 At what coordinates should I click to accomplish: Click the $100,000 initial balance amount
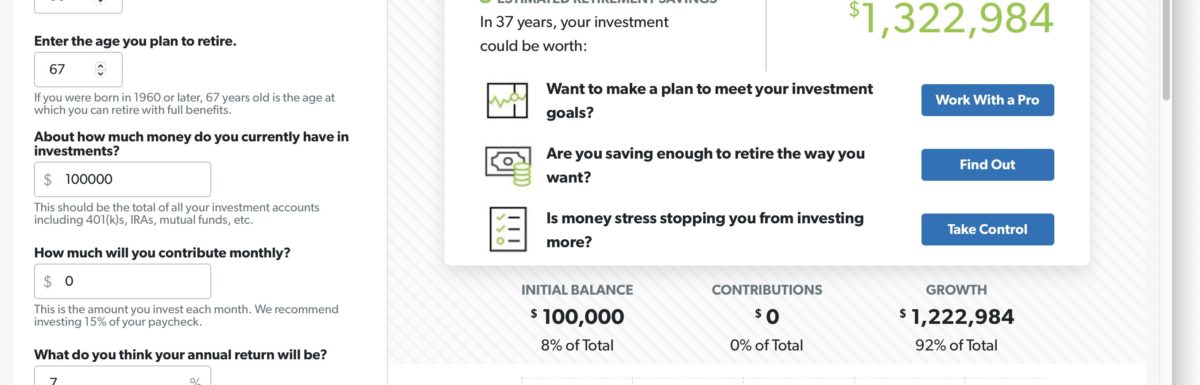tap(577, 317)
